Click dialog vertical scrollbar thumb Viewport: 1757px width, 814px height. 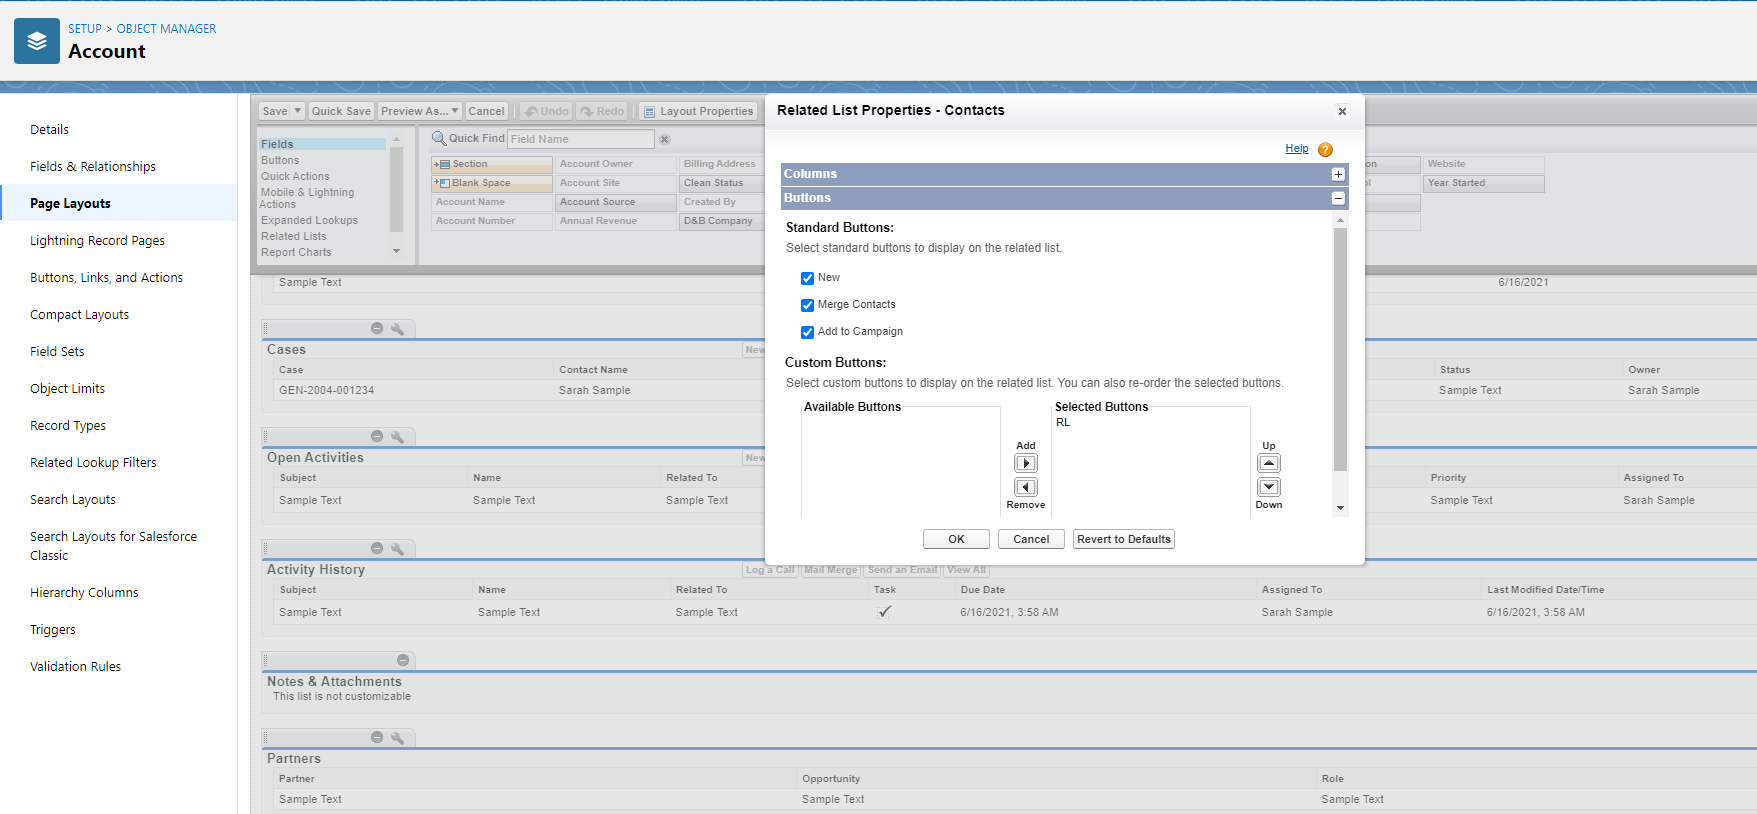[x=1340, y=350]
